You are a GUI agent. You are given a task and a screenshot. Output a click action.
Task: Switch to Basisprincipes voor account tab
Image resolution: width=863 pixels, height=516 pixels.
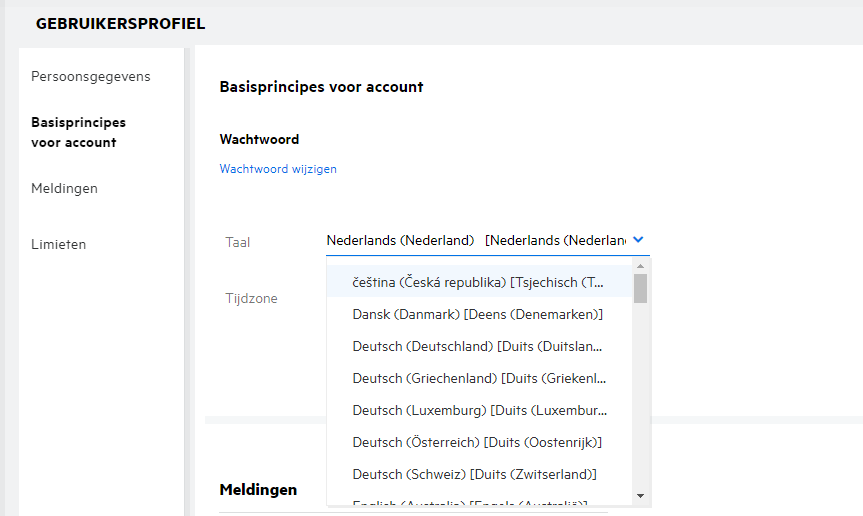point(78,132)
